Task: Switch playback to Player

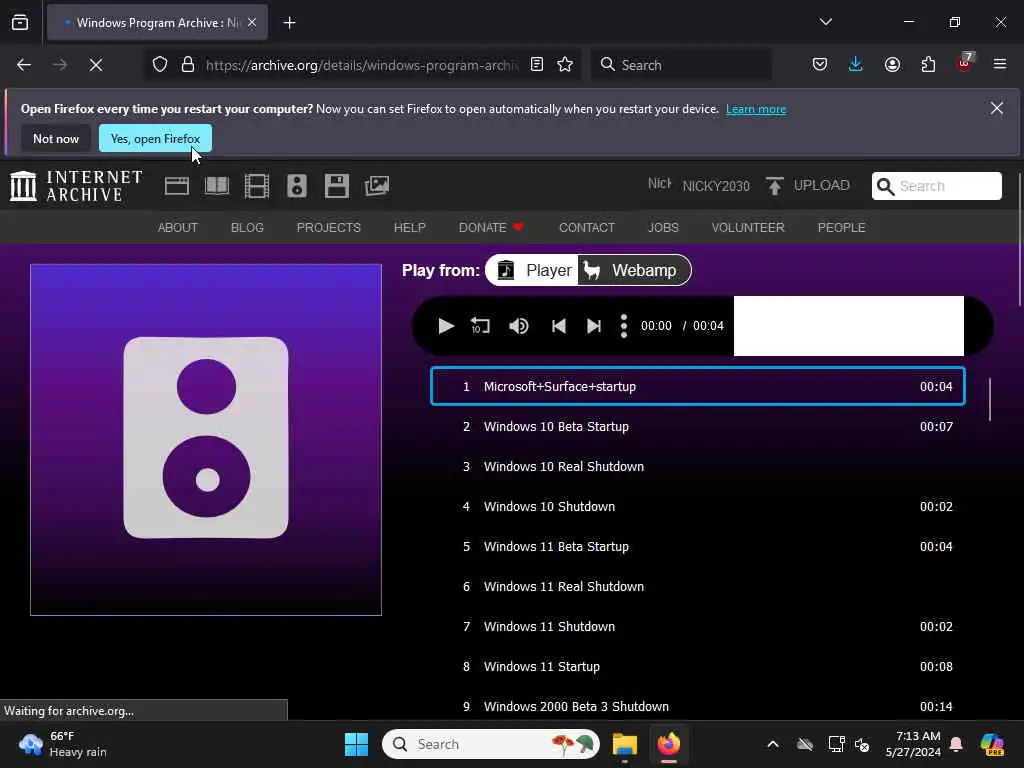Action: click(x=533, y=270)
